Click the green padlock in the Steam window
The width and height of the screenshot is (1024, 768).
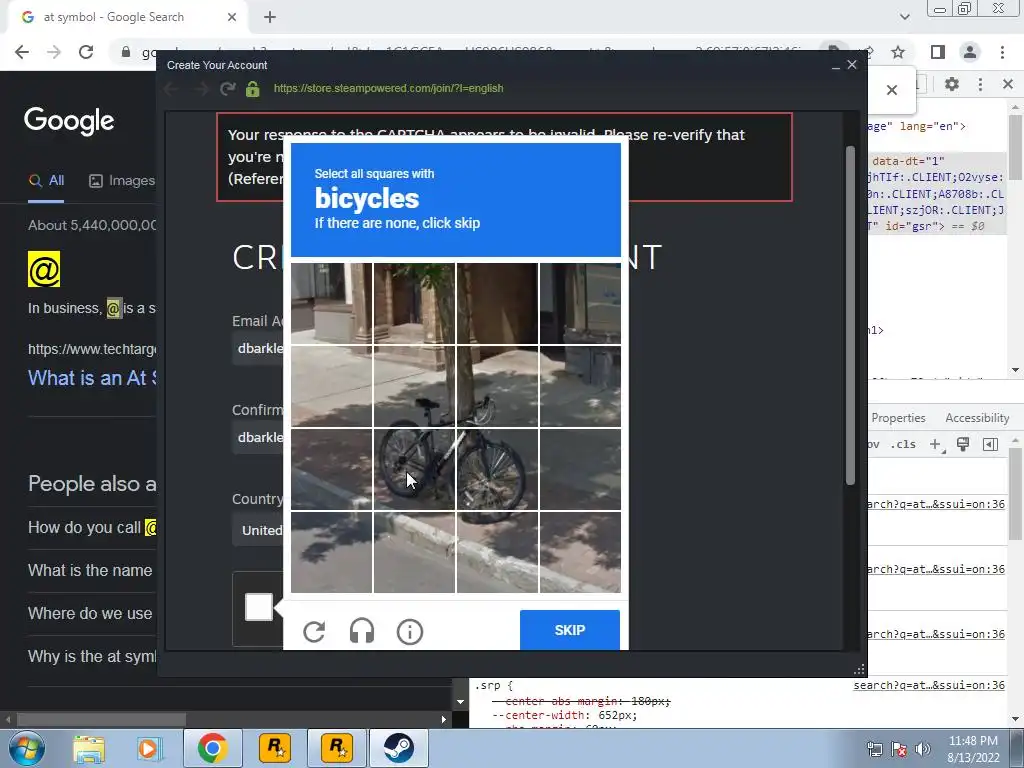pos(253,88)
